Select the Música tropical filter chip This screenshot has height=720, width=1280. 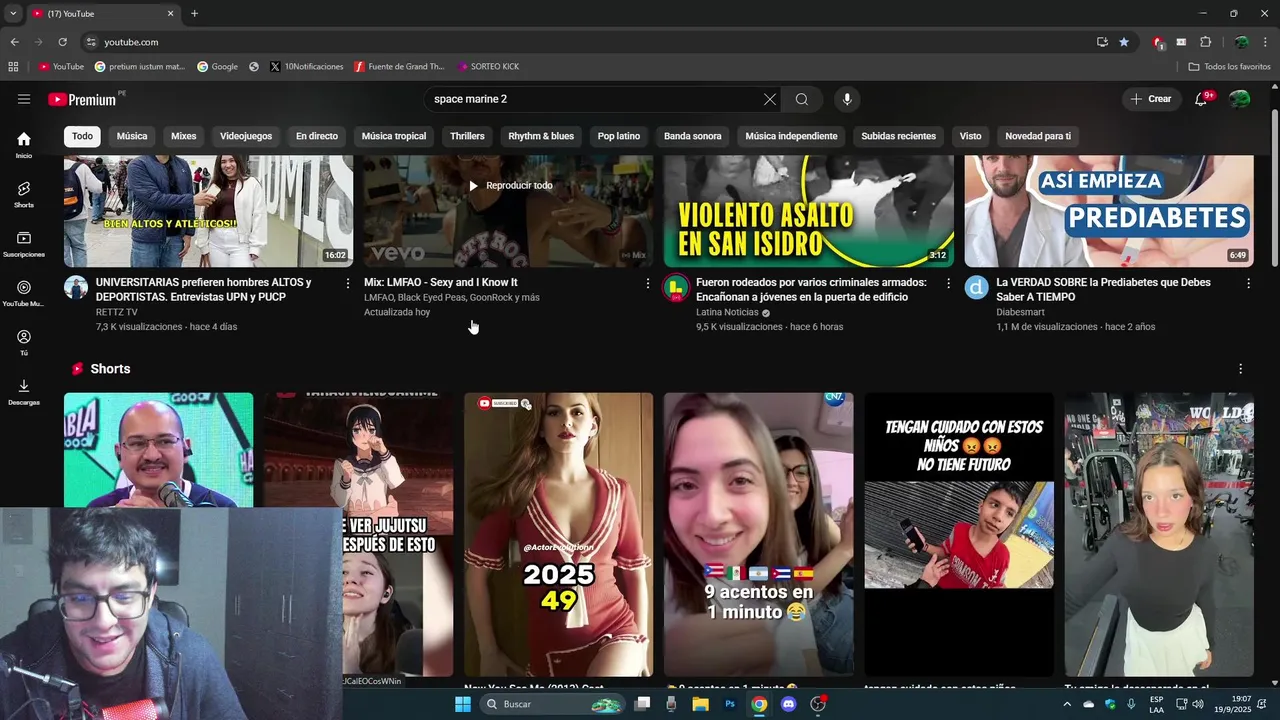[x=394, y=136]
